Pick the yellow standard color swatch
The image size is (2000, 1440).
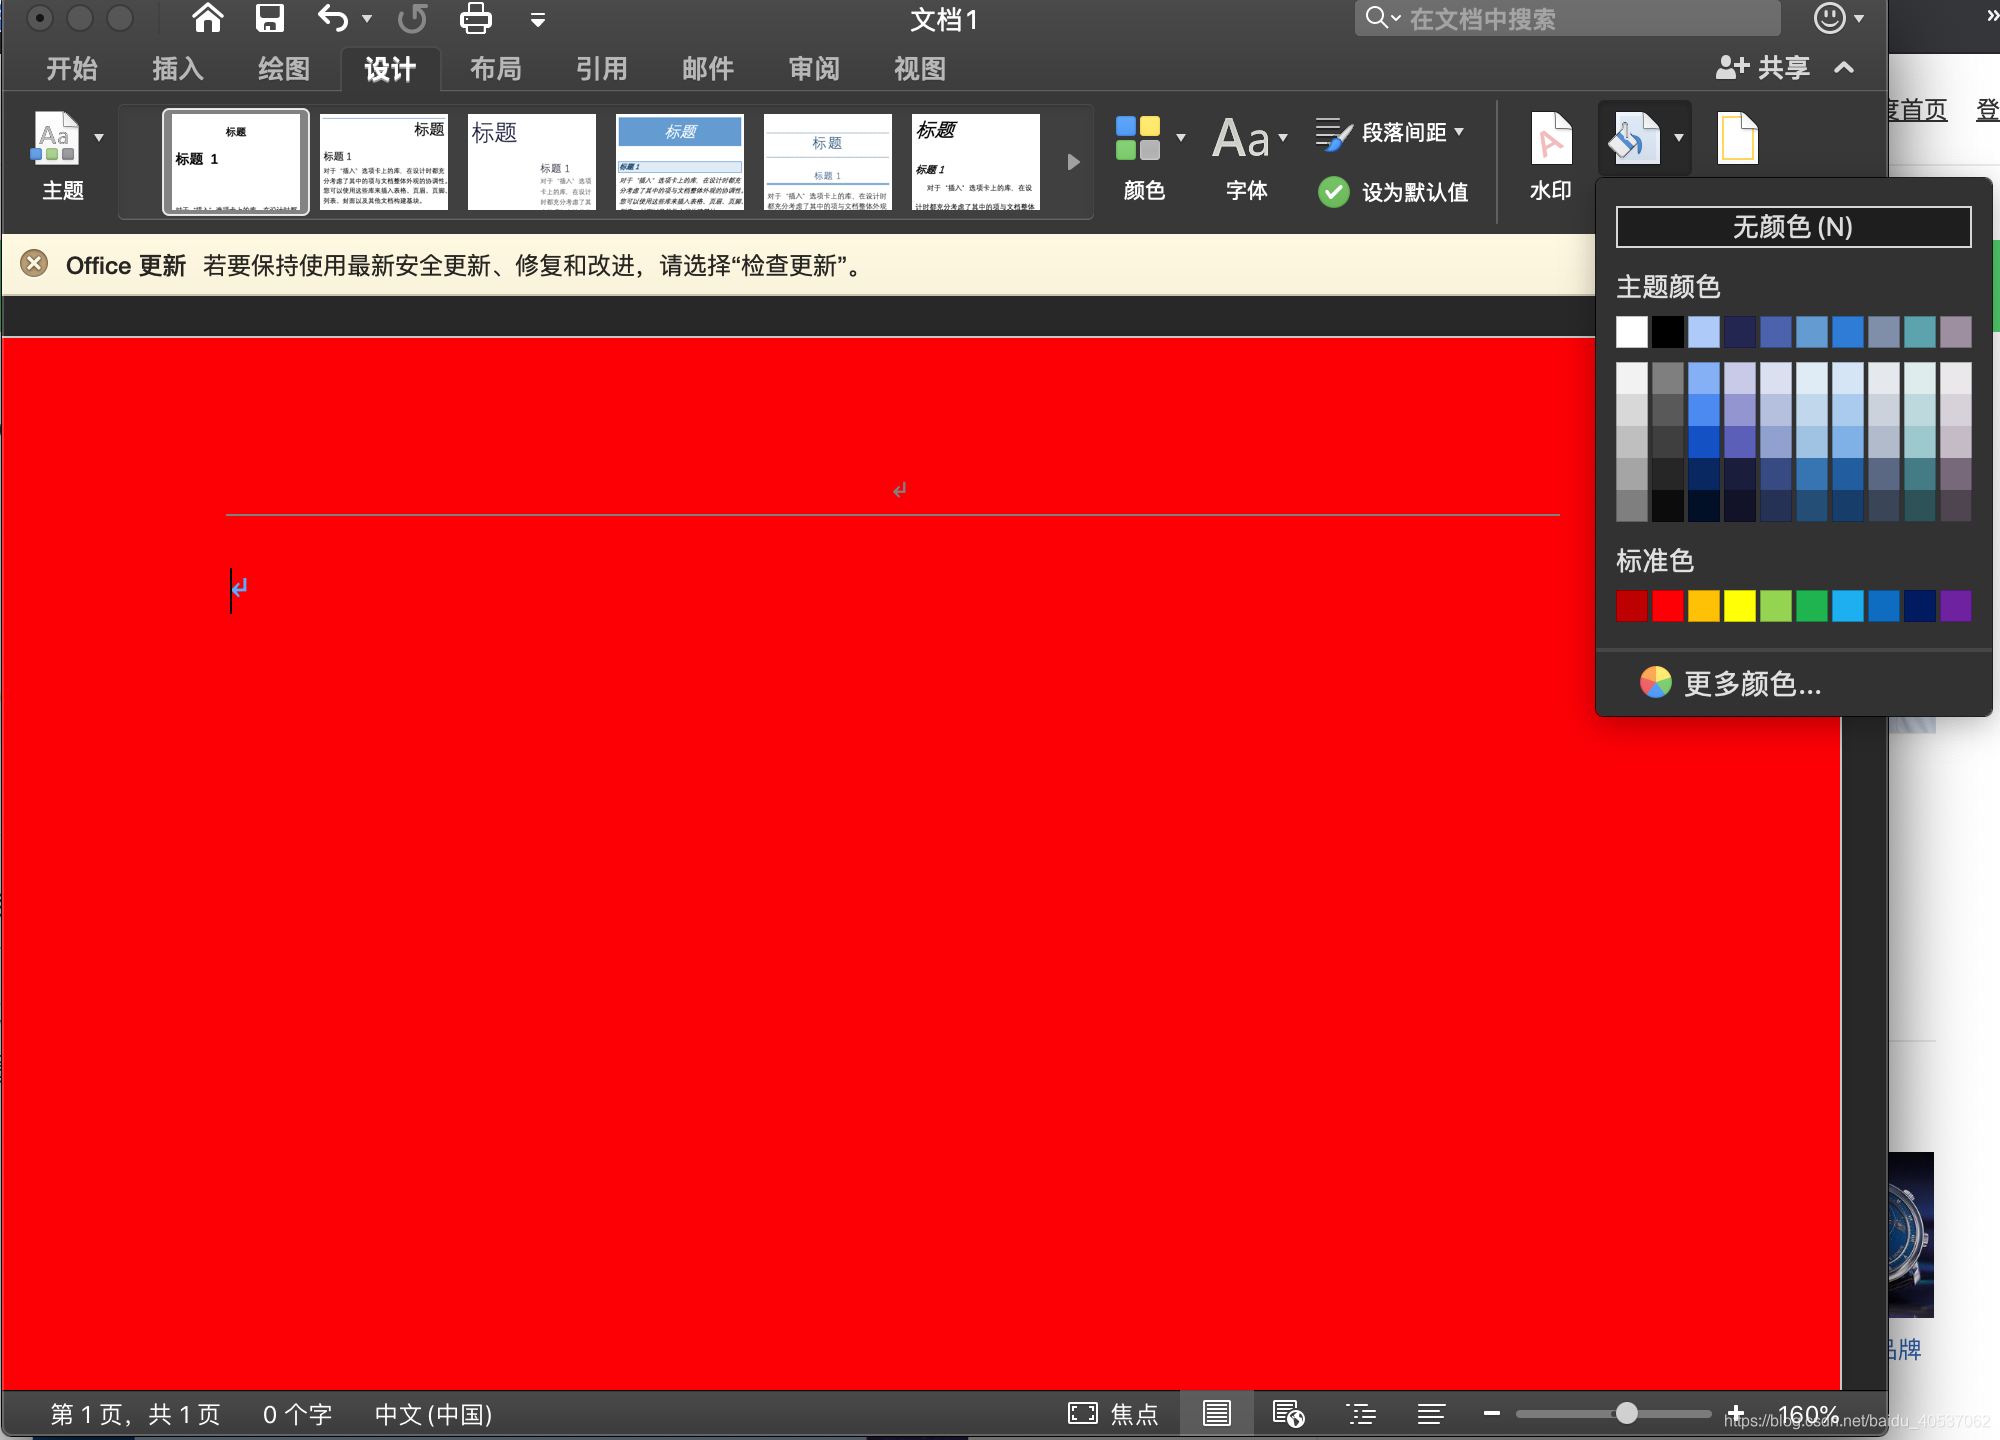(1739, 606)
